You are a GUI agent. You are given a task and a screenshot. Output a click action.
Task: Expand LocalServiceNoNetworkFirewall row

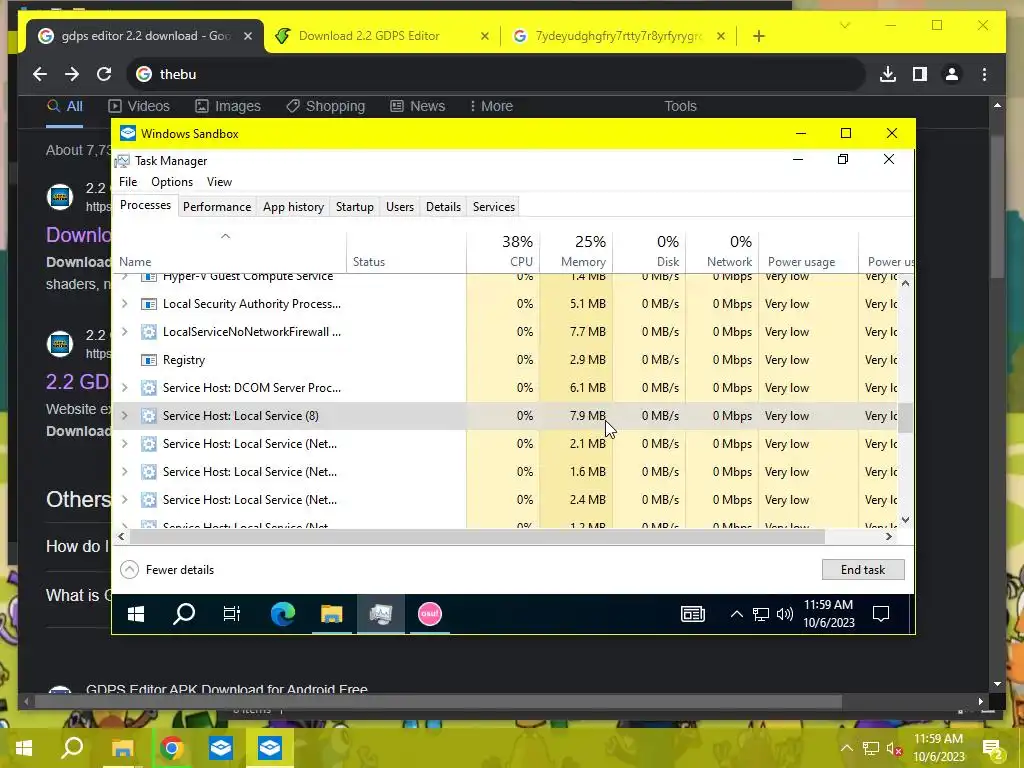tap(125, 332)
